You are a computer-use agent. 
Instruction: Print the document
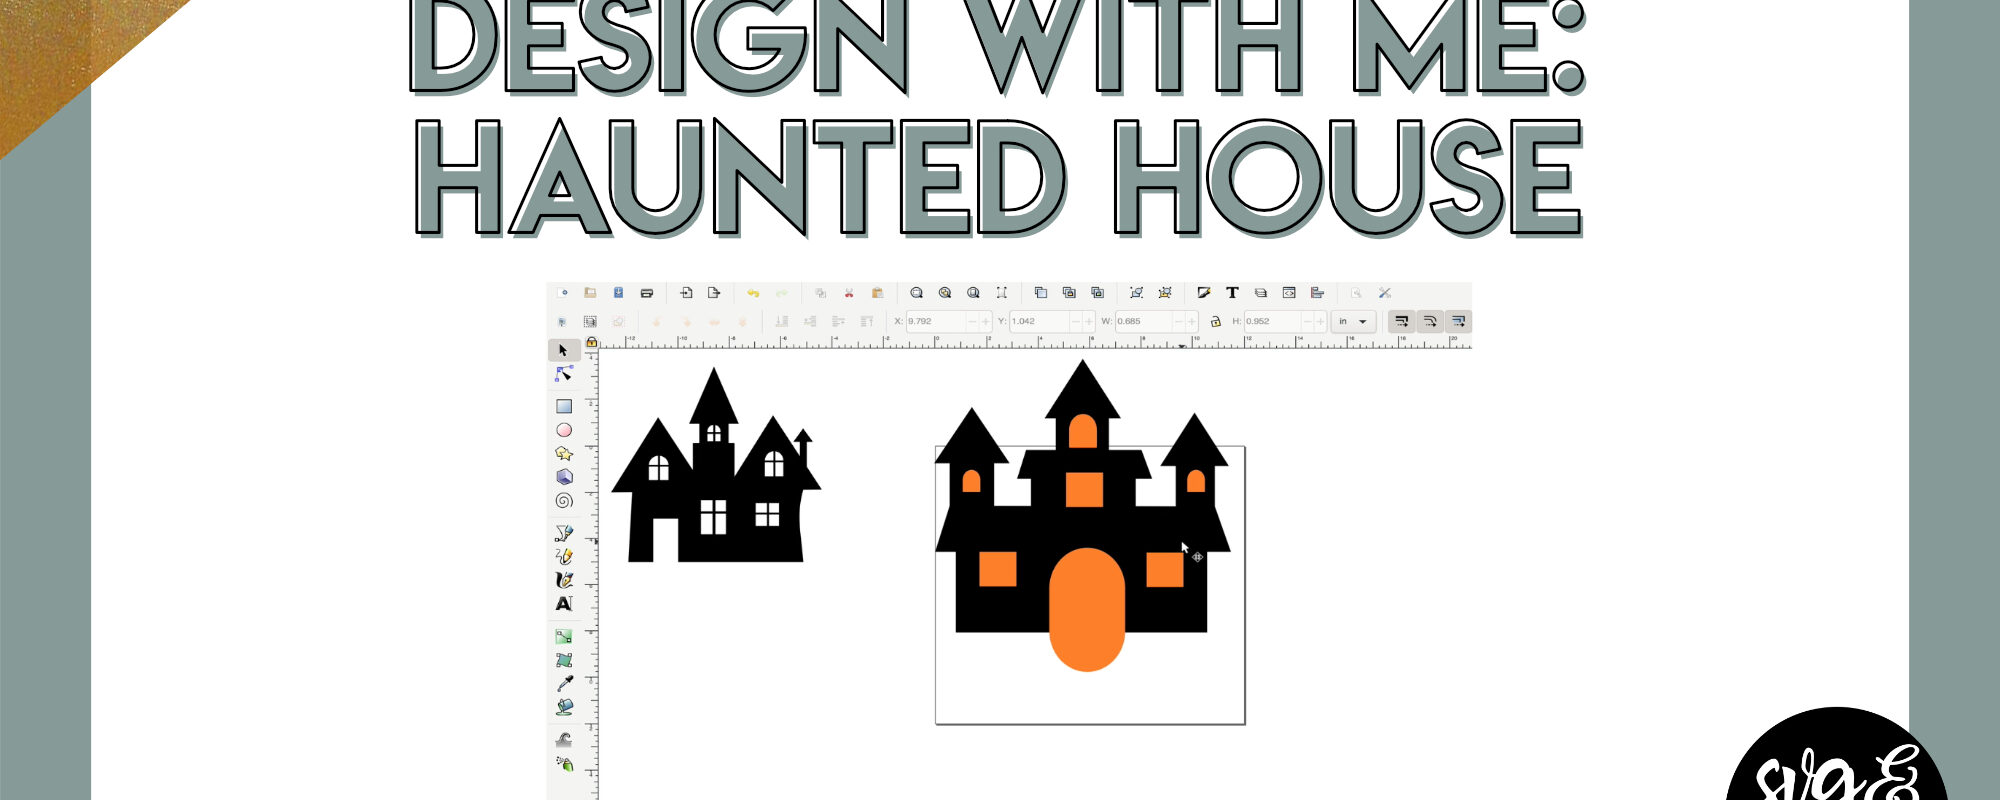(x=647, y=293)
